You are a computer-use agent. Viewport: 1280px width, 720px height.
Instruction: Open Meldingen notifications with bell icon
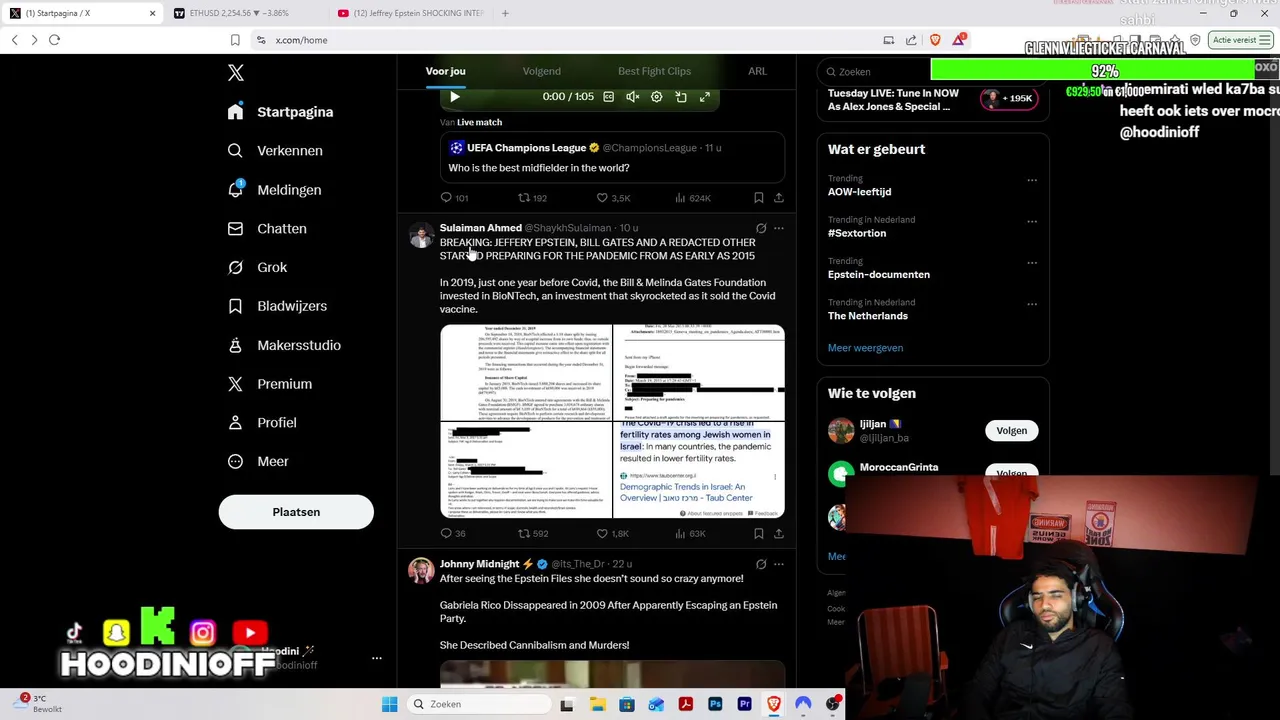(275, 190)
